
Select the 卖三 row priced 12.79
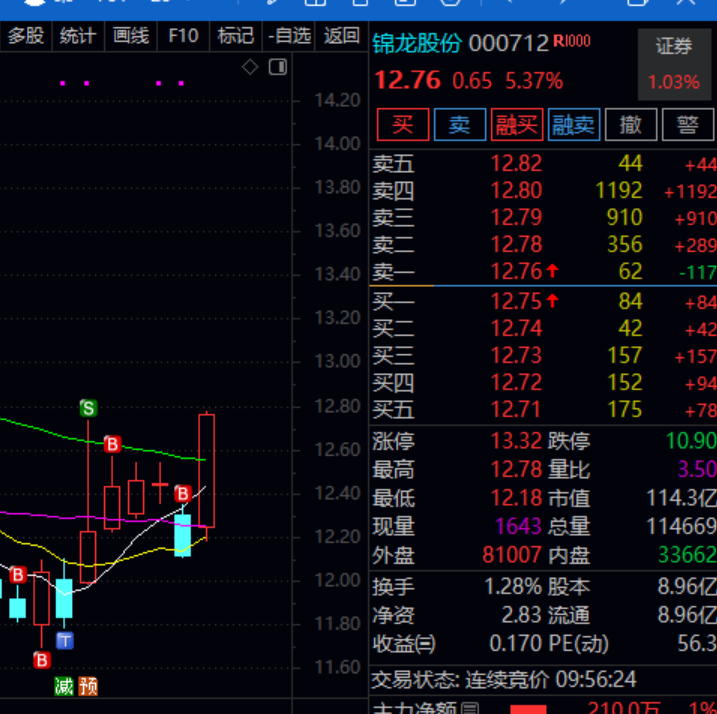543,217
